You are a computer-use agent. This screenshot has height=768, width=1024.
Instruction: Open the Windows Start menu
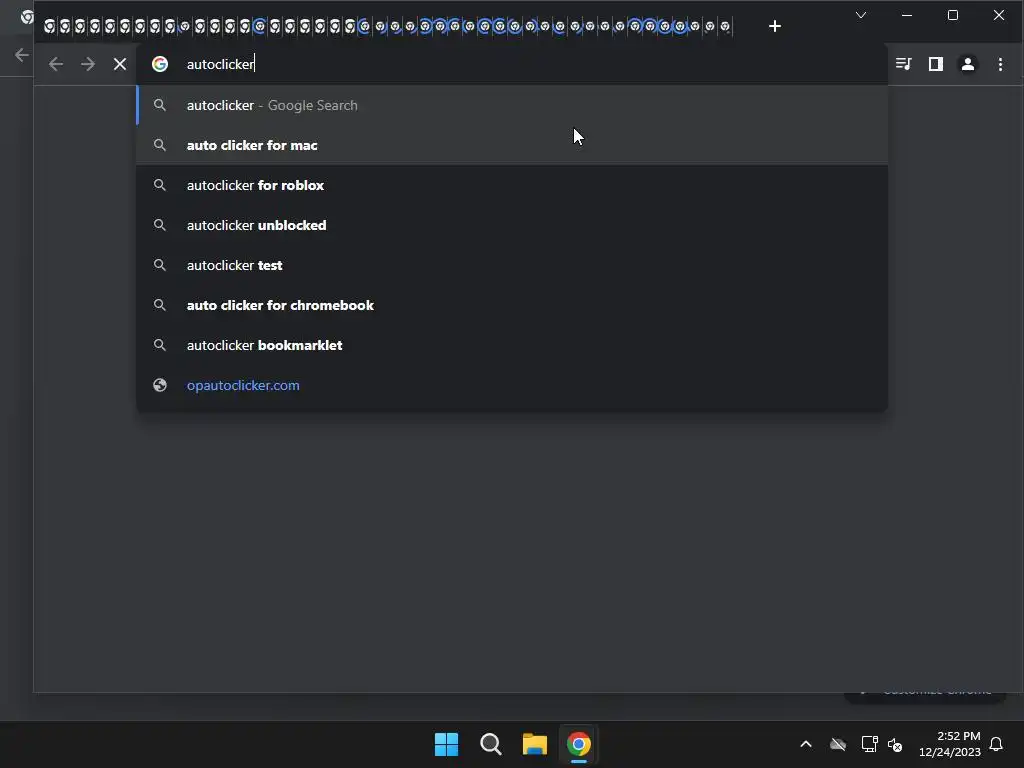[447, 744]
